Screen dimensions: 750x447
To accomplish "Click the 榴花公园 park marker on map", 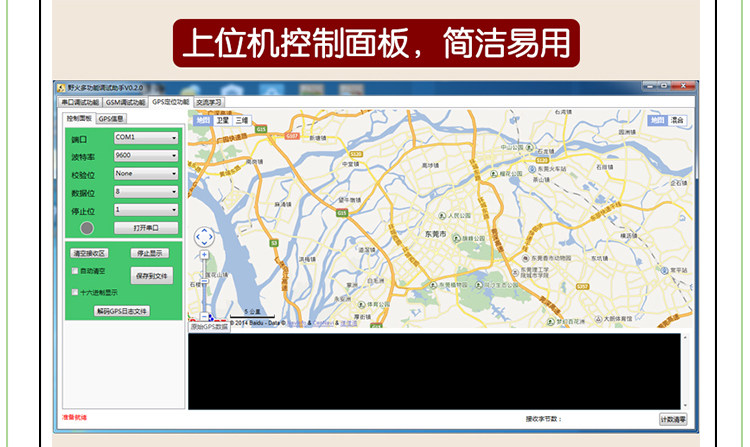I will click(x=494, y=174).
